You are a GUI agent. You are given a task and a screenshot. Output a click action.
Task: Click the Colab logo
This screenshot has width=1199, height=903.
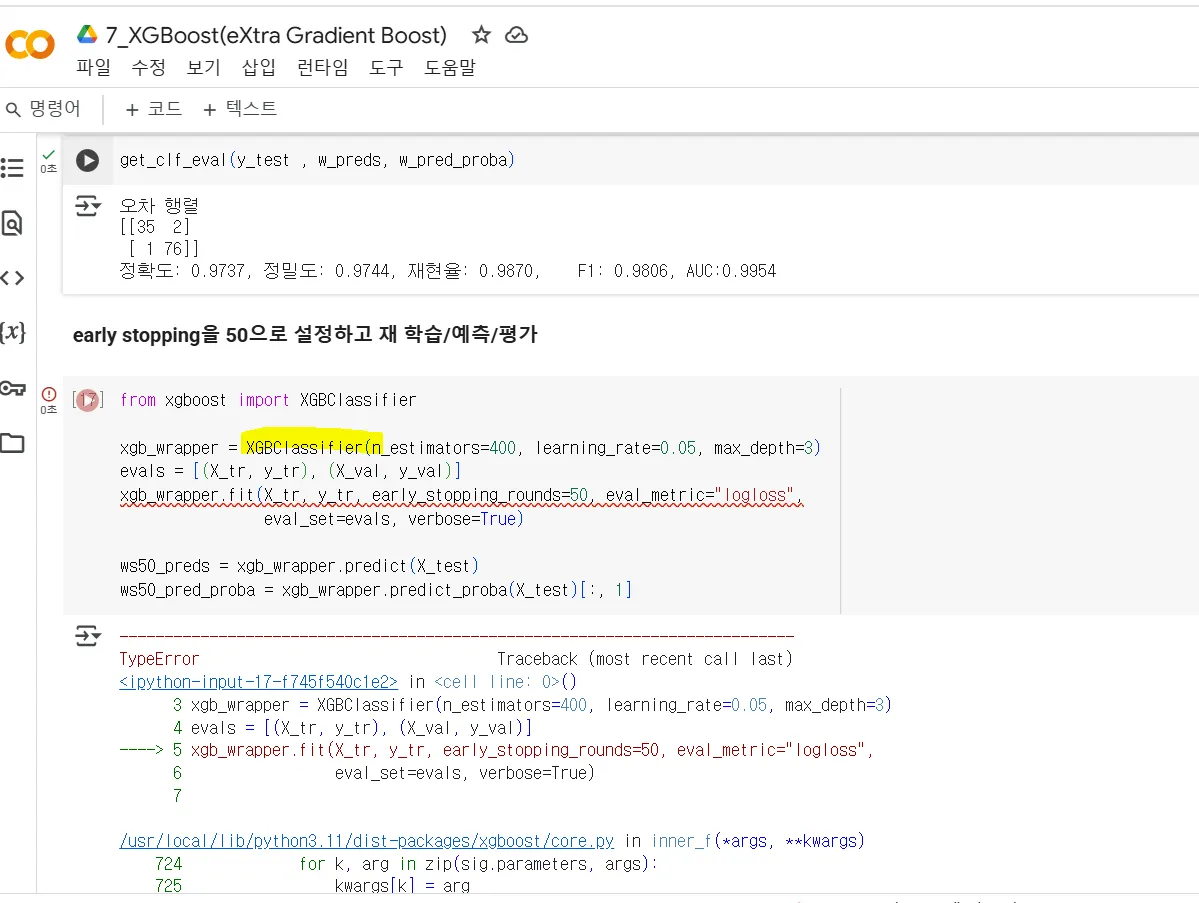(x=30, y=44)
